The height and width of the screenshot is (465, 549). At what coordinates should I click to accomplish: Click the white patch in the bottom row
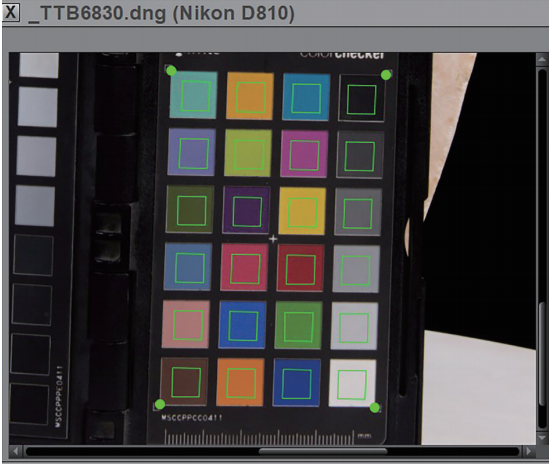(352, 383)
